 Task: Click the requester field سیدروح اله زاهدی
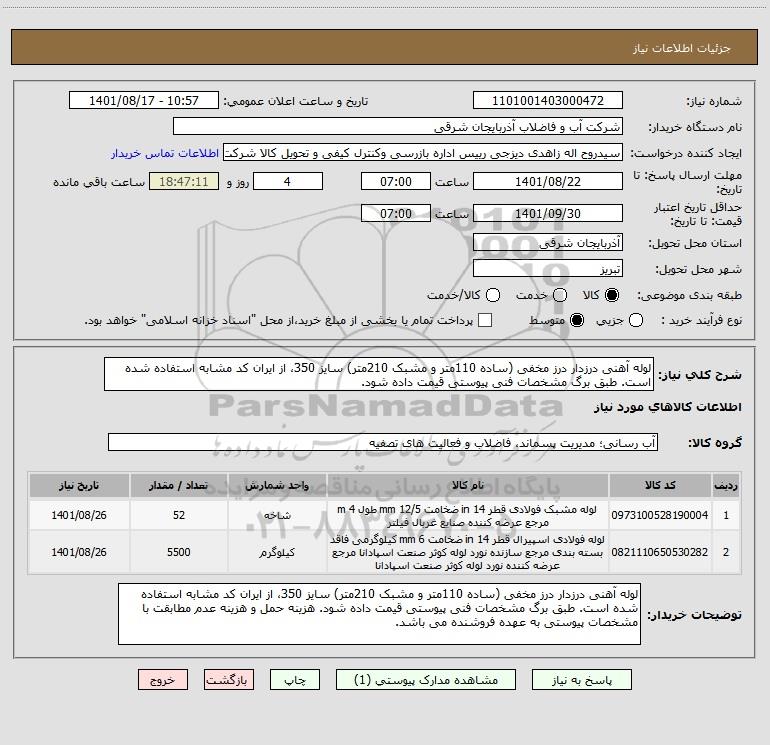point(423,153)
